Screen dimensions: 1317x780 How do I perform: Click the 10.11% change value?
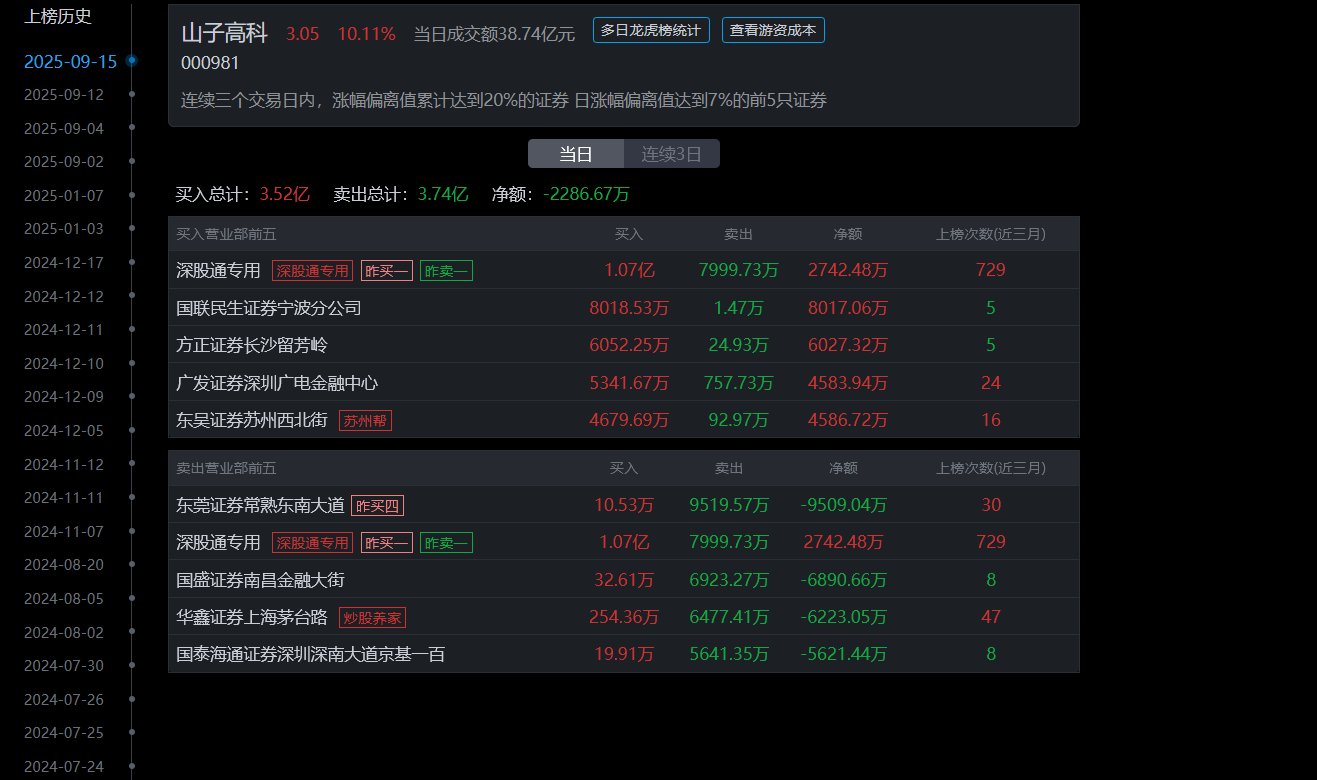click(x=366, y=34)
